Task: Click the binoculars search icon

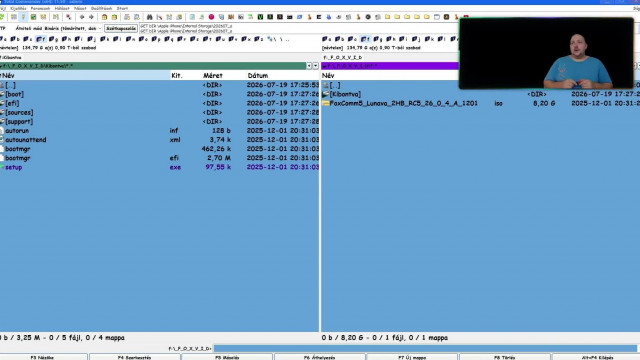Action: pos(149,17)
